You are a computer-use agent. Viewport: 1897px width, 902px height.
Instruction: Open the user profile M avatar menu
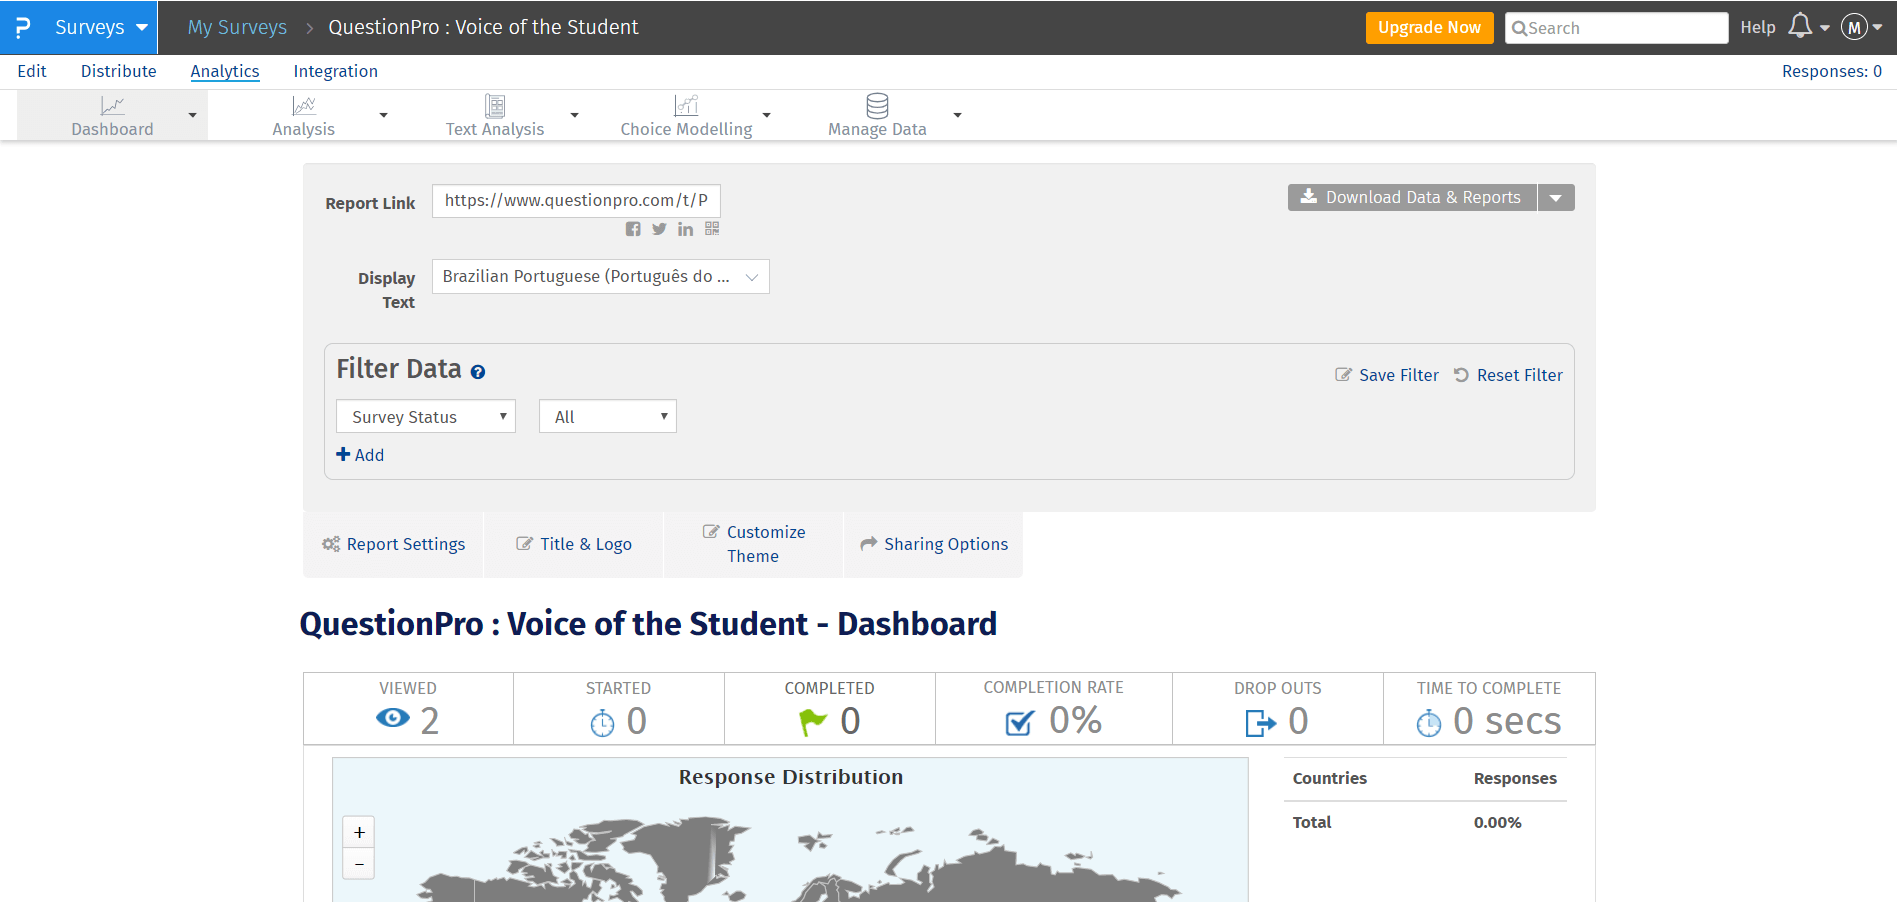(1854, 27)
